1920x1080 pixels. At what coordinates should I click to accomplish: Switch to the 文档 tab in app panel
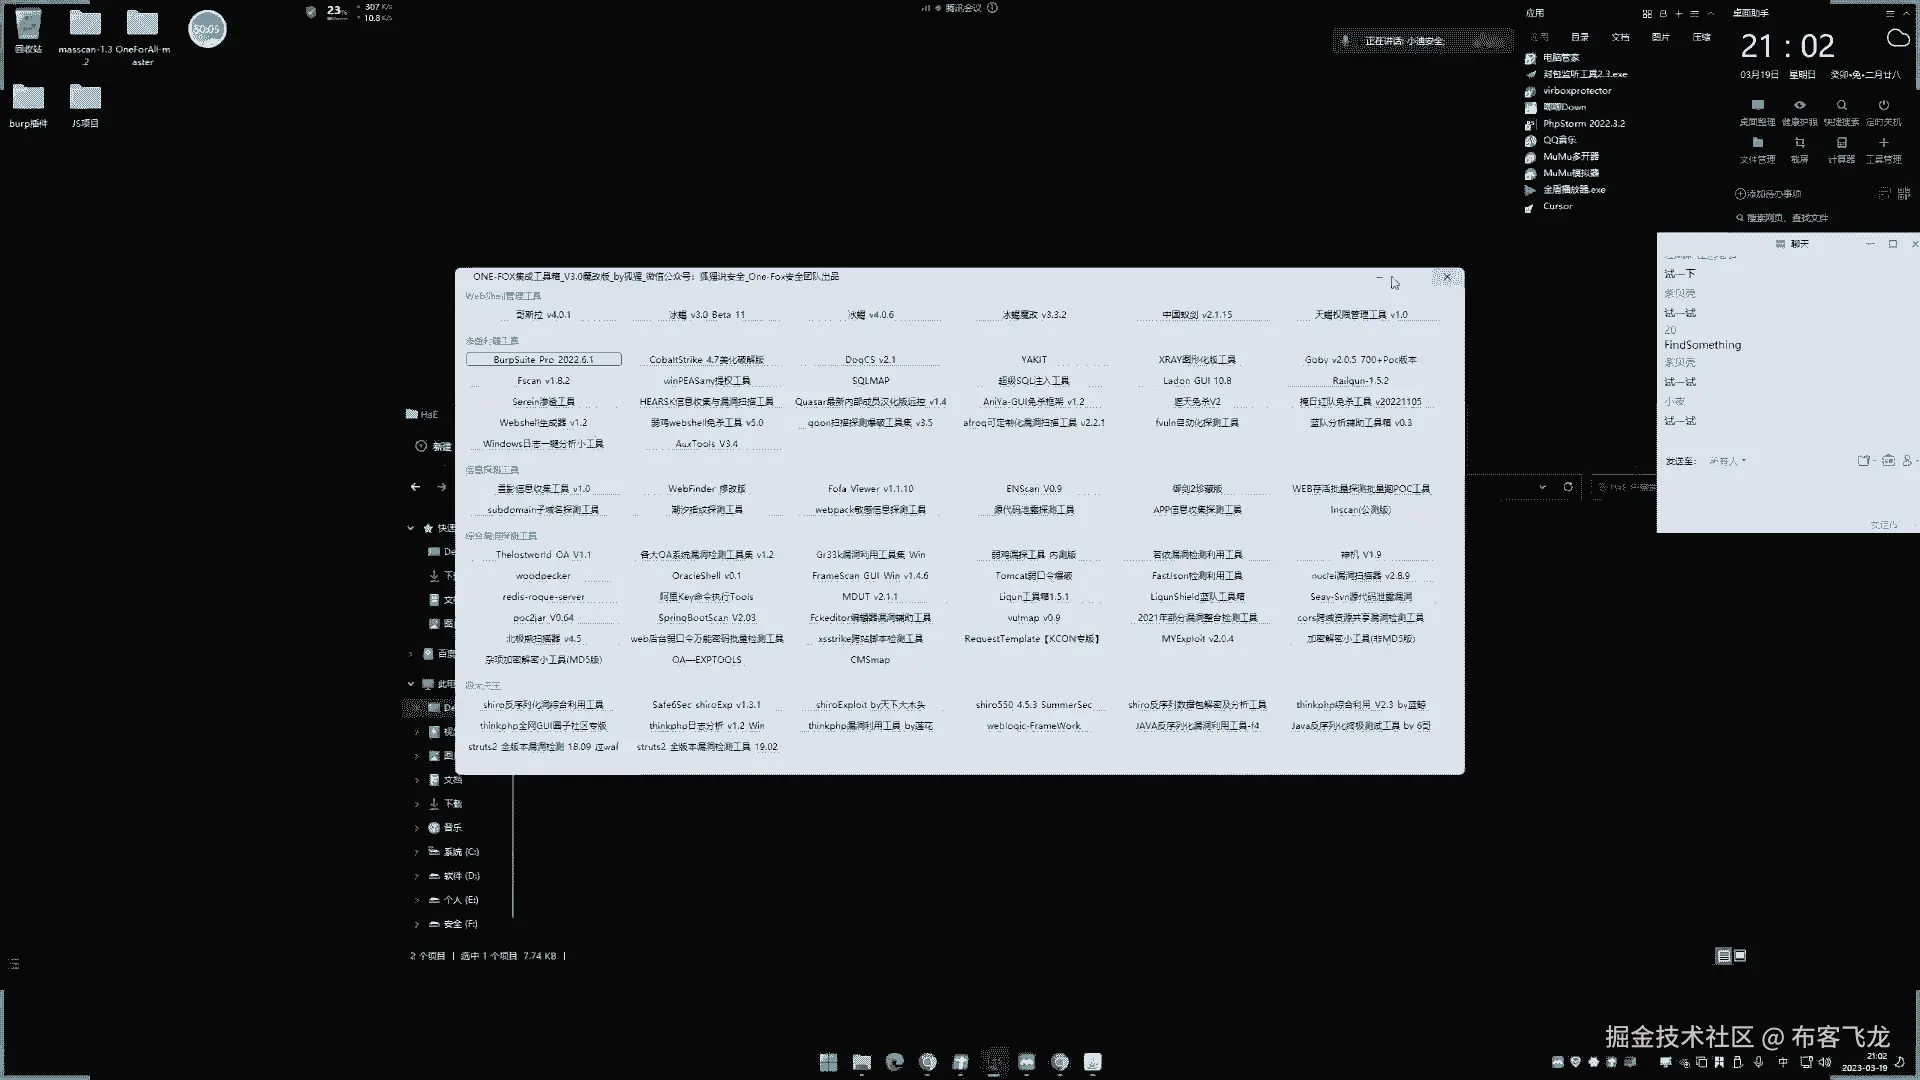point(1620,37)
